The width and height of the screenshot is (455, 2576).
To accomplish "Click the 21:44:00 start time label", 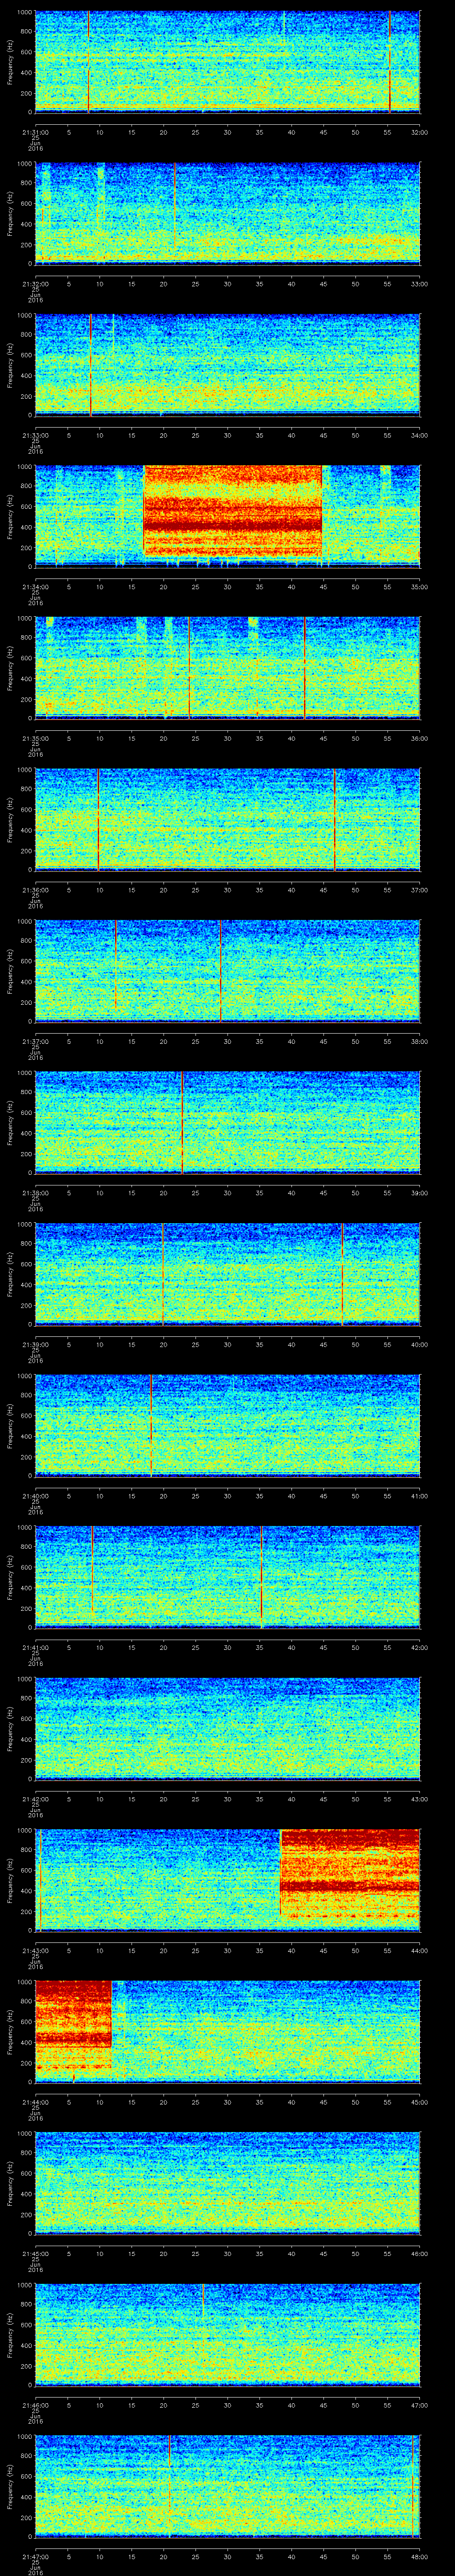I will pos(35,2102).
